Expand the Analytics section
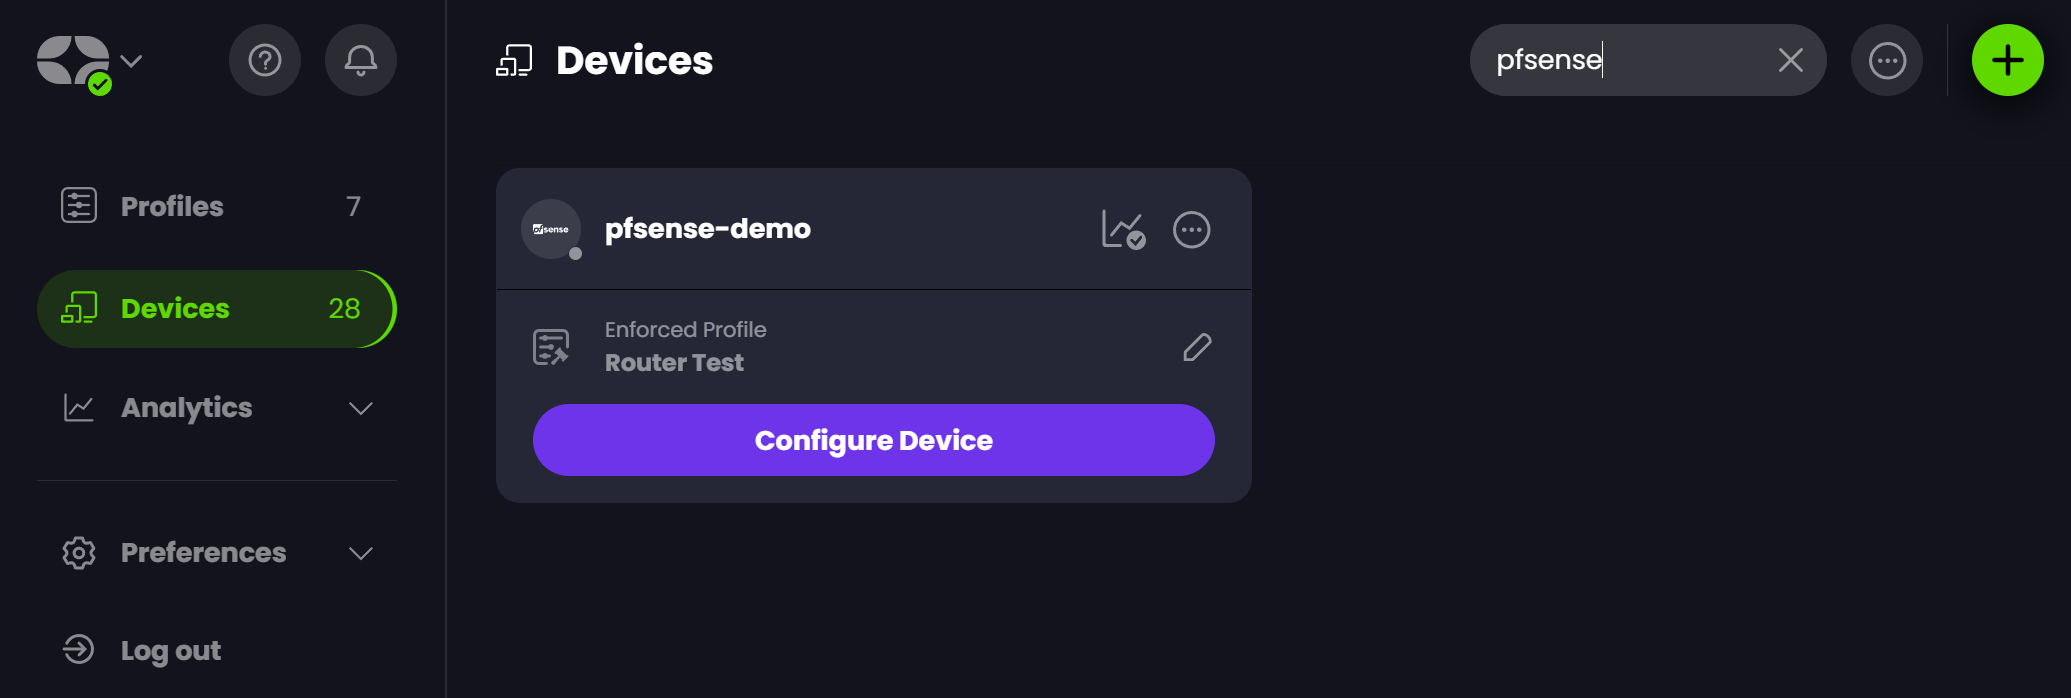Viewport: 2071px width, 698px height. pos(360,407)
